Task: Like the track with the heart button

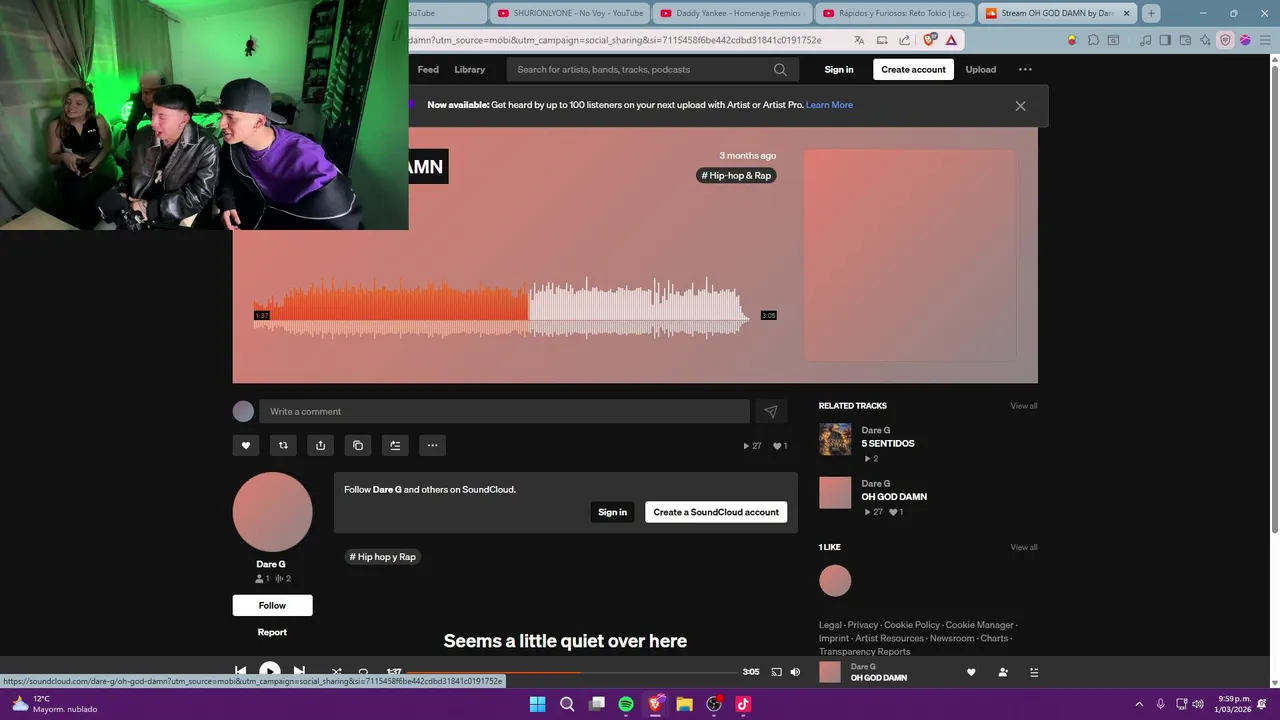Action: (246, 445)
